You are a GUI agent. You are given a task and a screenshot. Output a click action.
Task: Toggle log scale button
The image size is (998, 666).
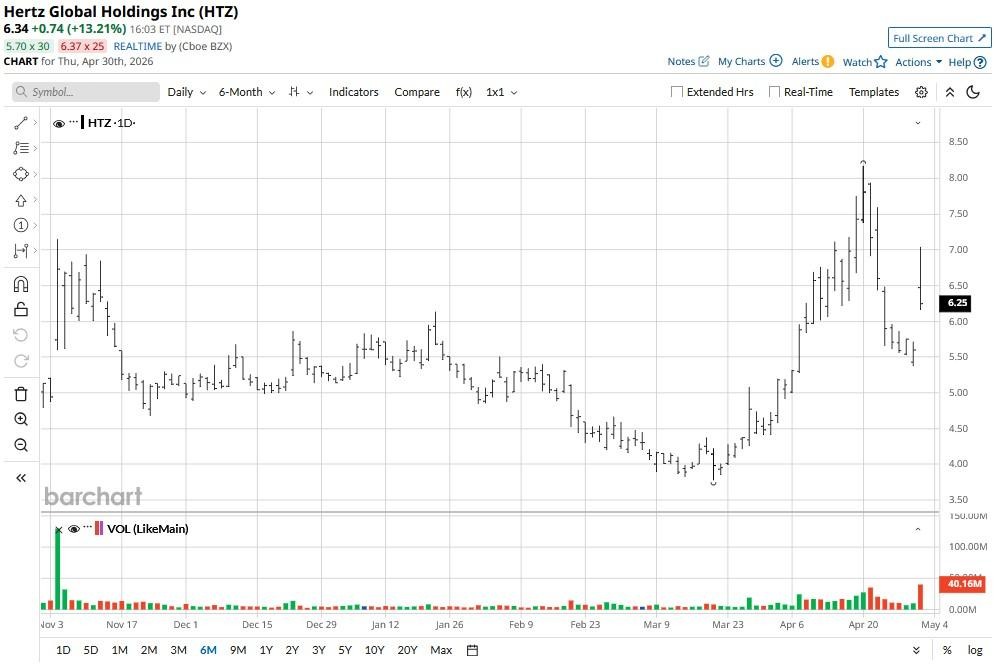tap(975, 651)
